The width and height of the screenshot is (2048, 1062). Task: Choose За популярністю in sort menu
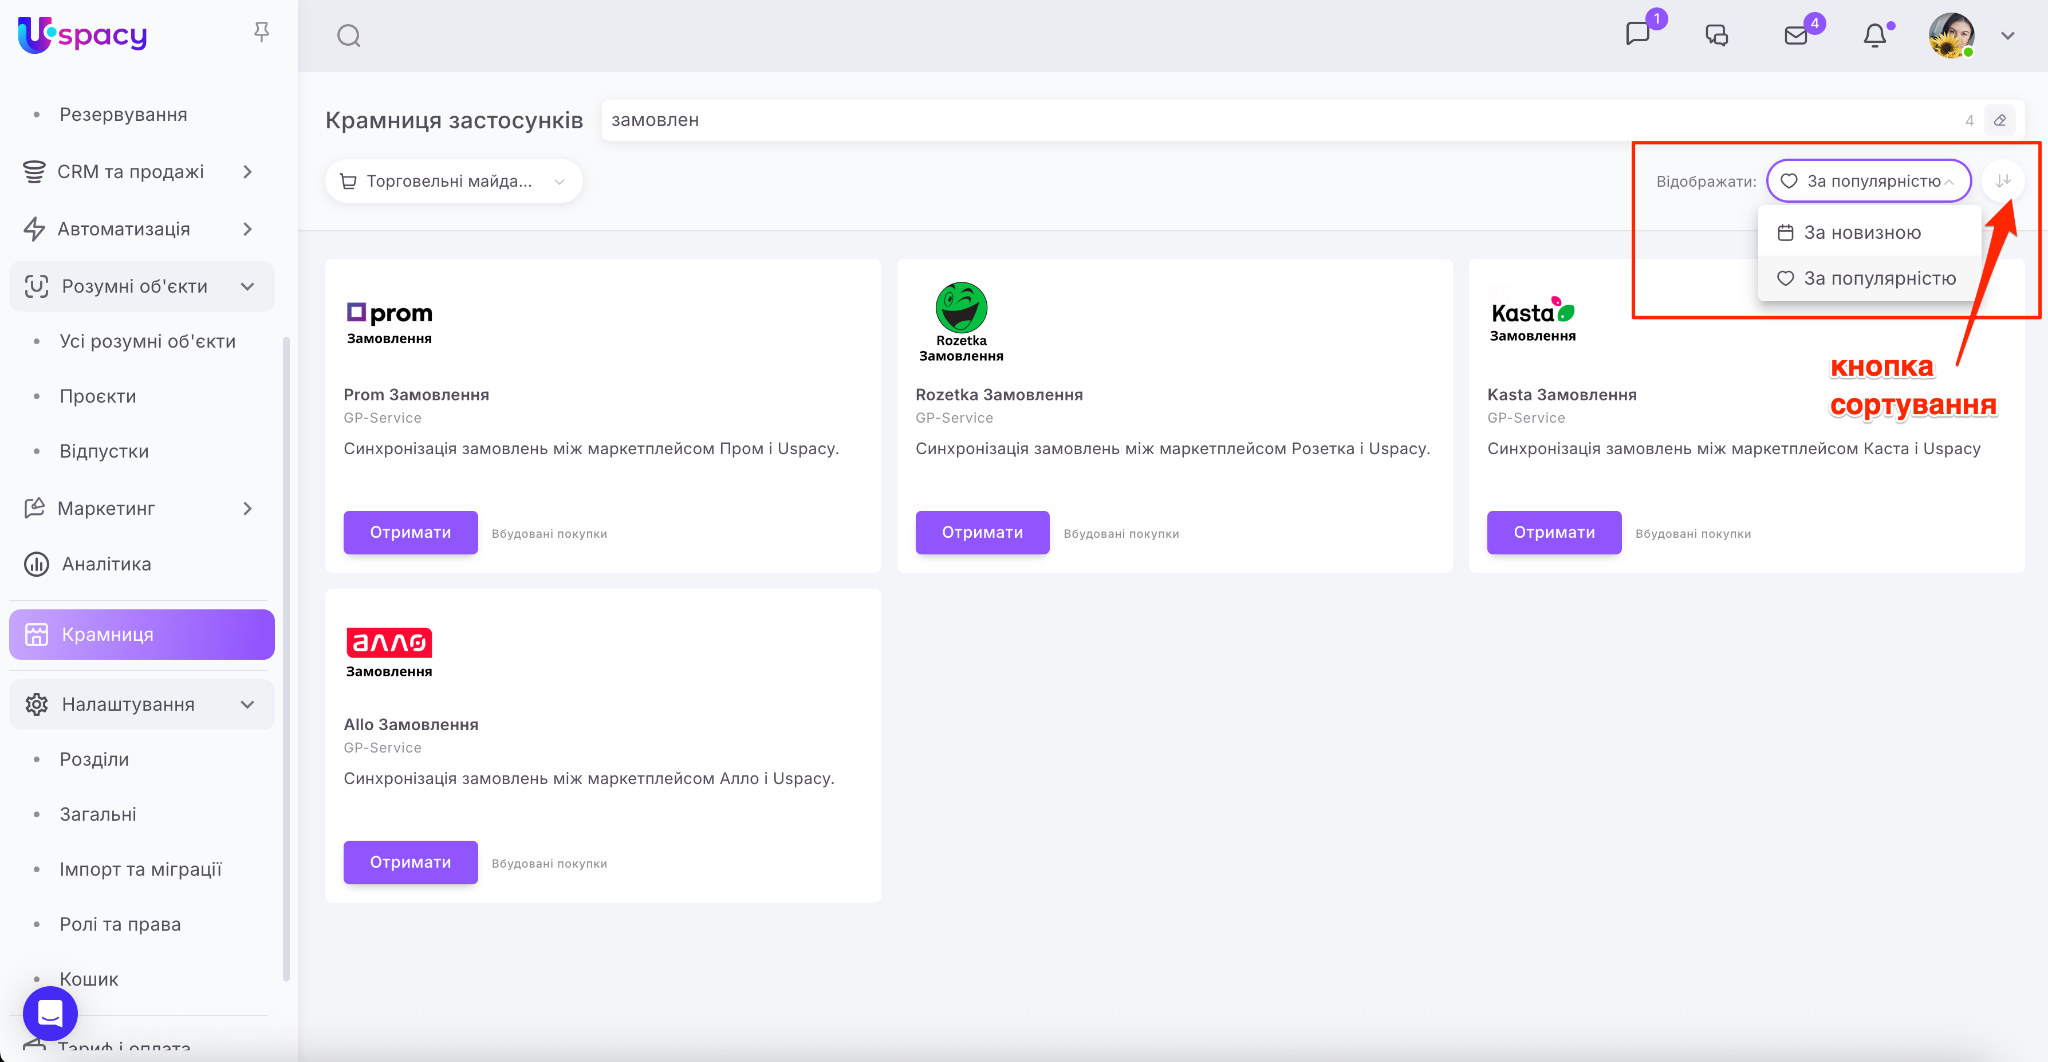coord(1878,279)
